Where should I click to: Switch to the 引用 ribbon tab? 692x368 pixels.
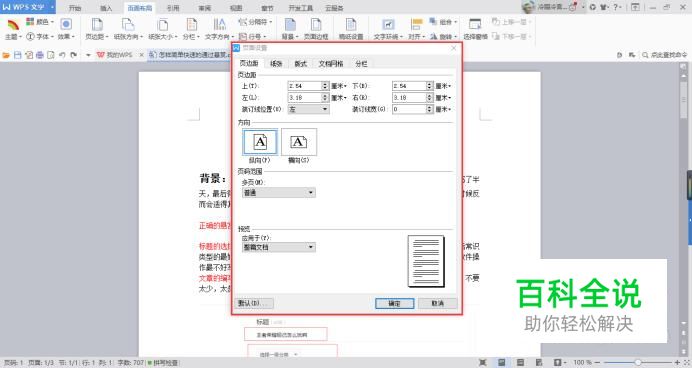click(x=173, y=8)
